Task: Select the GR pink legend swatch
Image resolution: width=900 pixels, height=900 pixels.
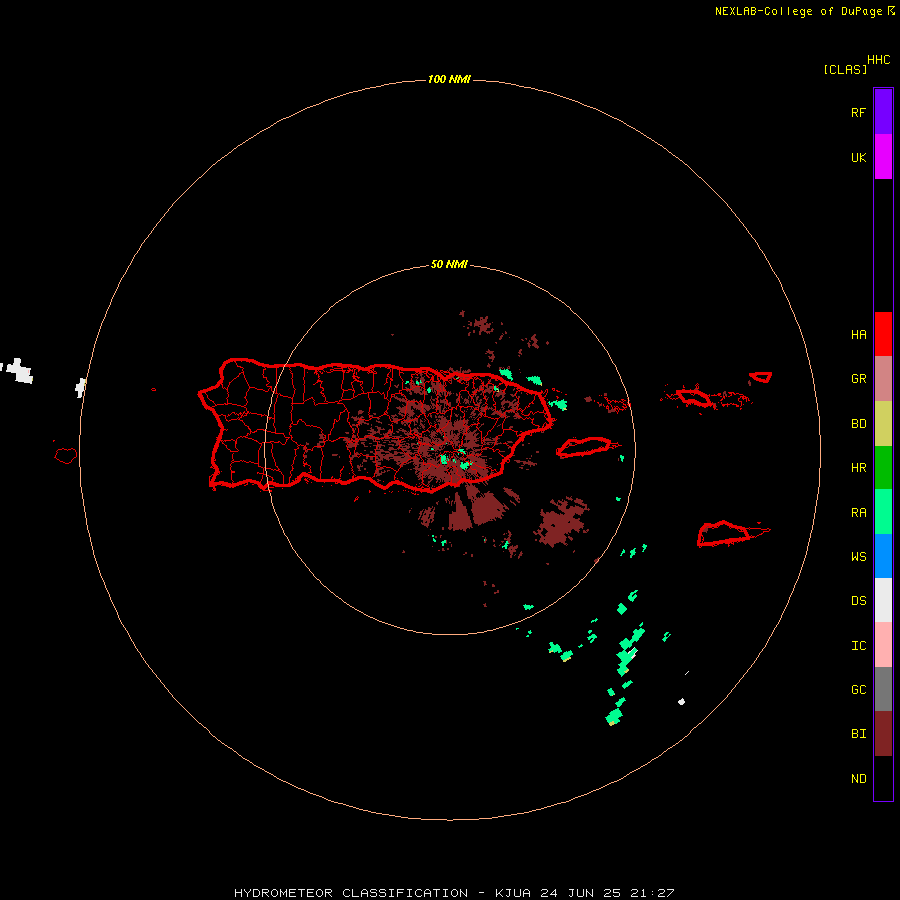Action: 883,379
